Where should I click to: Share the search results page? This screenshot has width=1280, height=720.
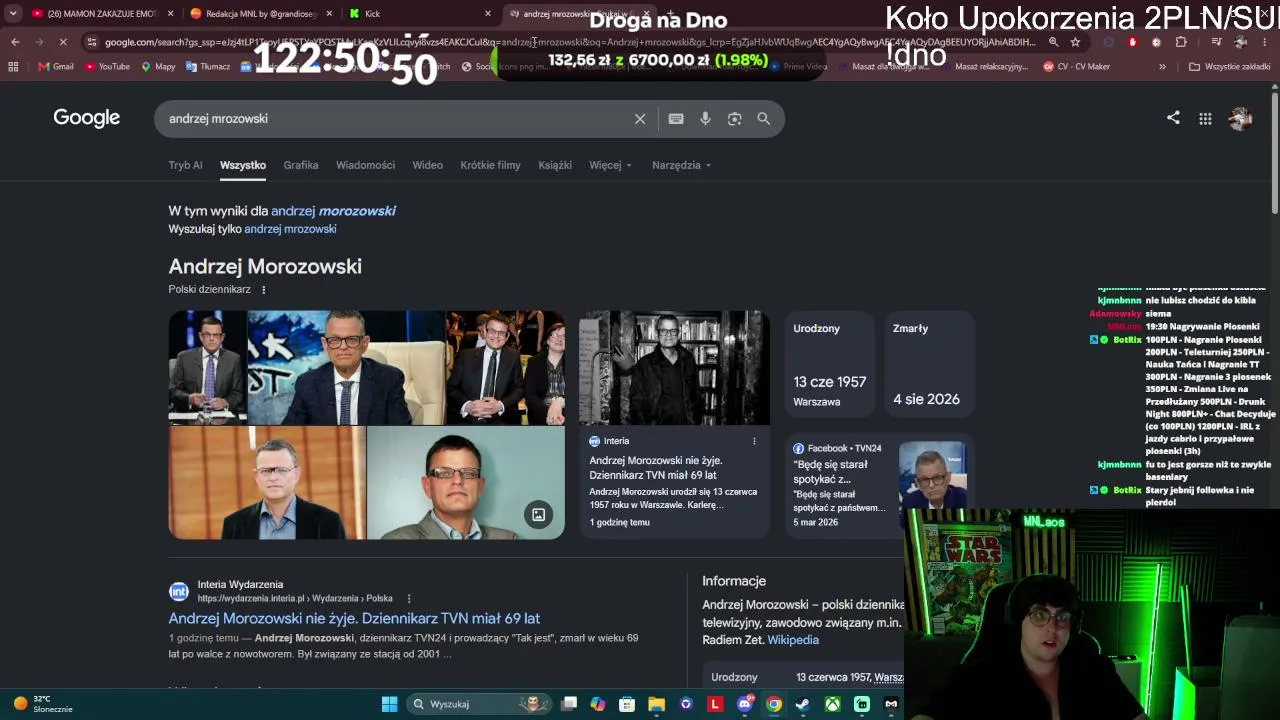(x=1173, y=118)
